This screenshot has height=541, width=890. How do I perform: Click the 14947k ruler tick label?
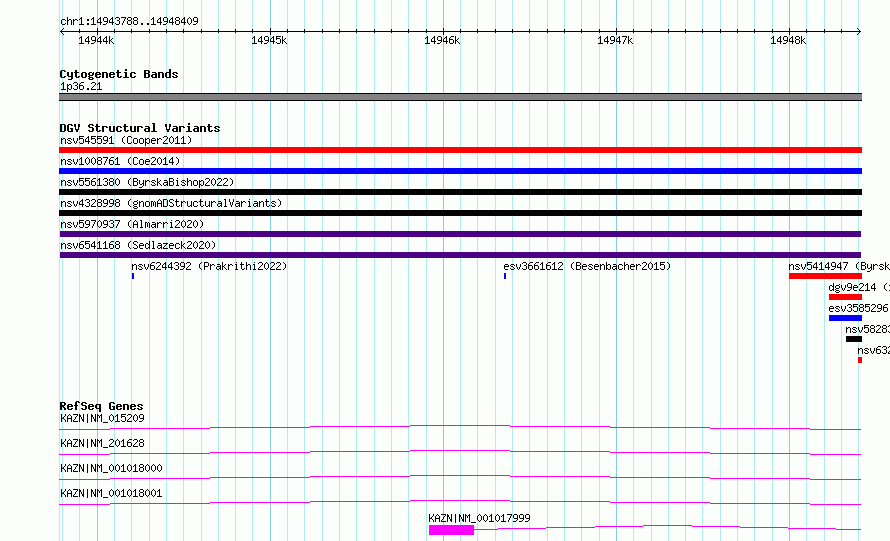(x=615, y=40)
